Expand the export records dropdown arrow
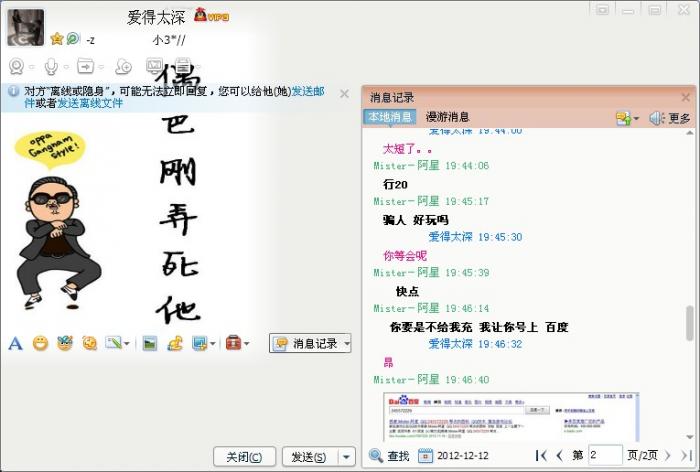The width and height of the screenshot is (700, 472). pyautogui.click(x=637, y=119)
